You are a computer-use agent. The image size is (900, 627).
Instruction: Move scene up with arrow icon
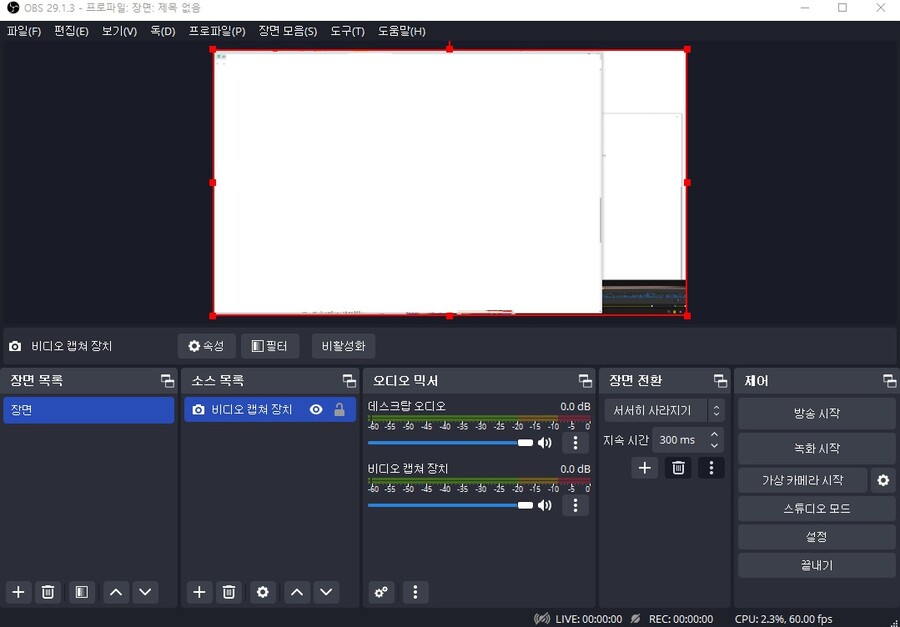tap(116, 592)
